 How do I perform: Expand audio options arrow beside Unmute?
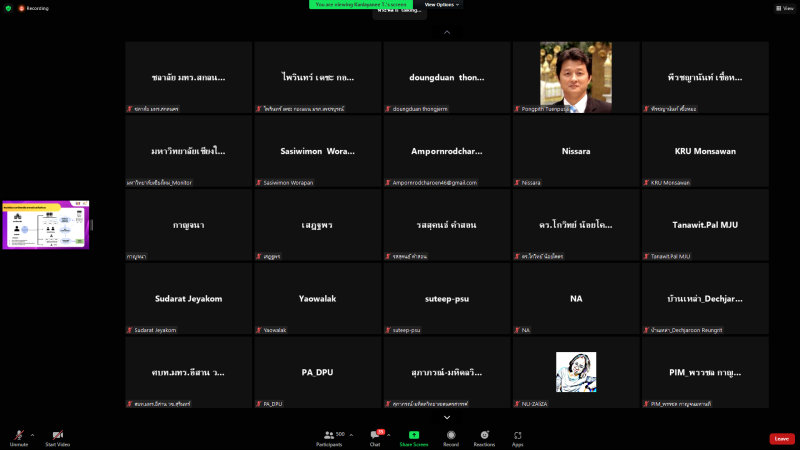tap(32, 435)
